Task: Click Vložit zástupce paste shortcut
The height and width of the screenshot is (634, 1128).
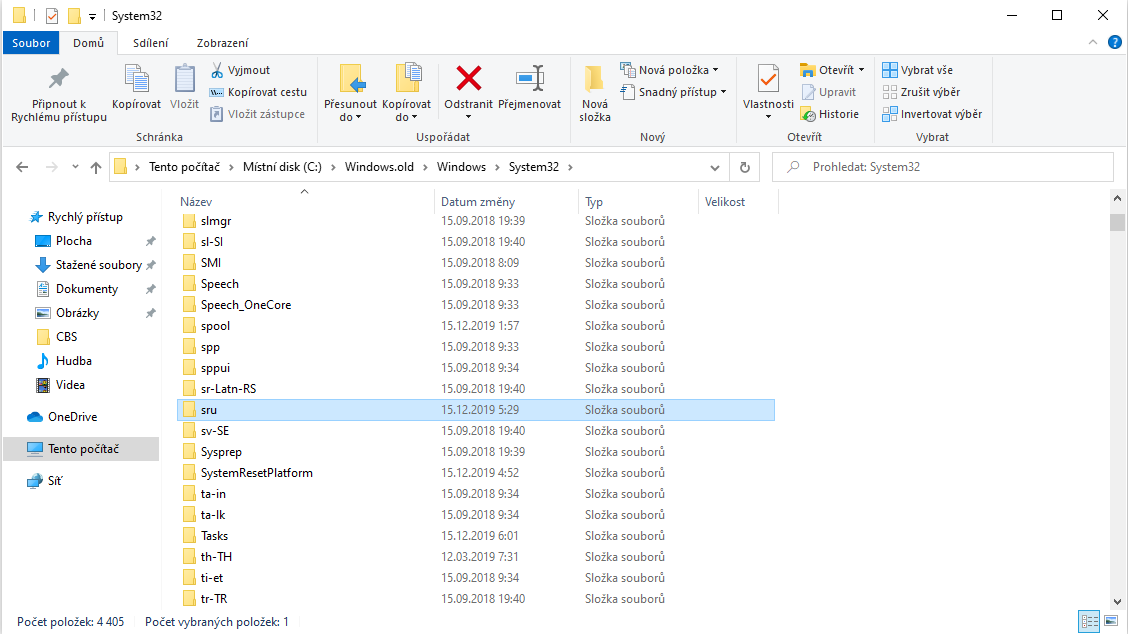Action: point(257,114)
